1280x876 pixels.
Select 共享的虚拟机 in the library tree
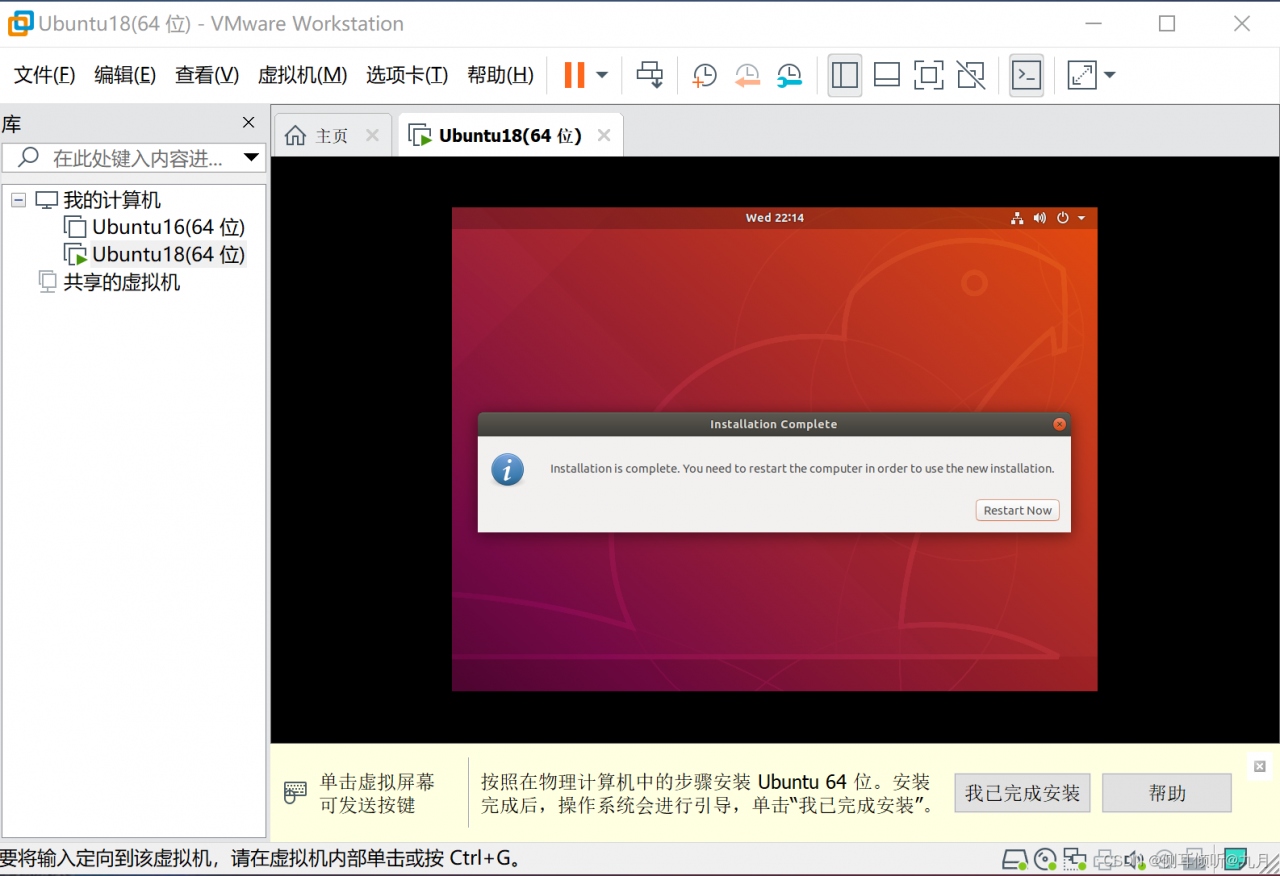121,282
